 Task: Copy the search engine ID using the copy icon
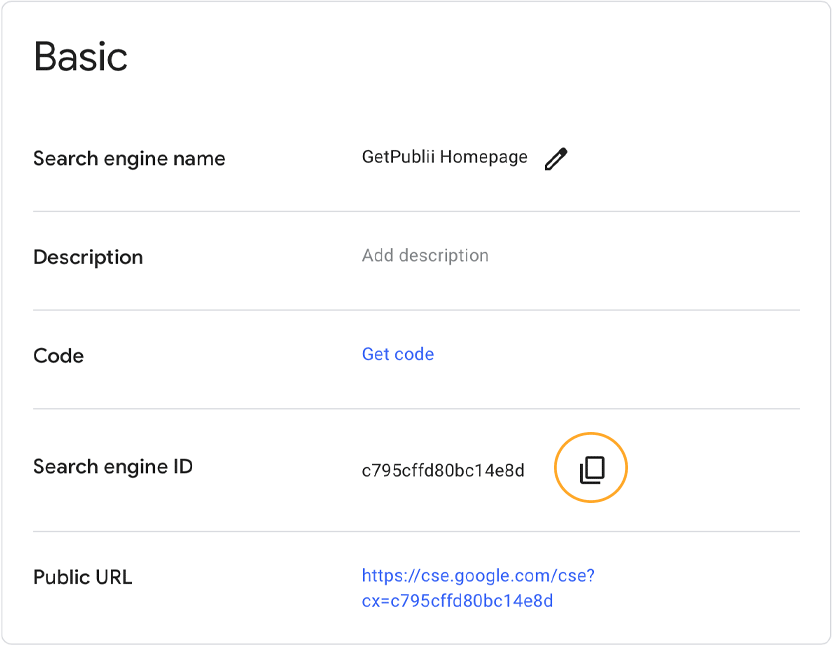[590, 467]
